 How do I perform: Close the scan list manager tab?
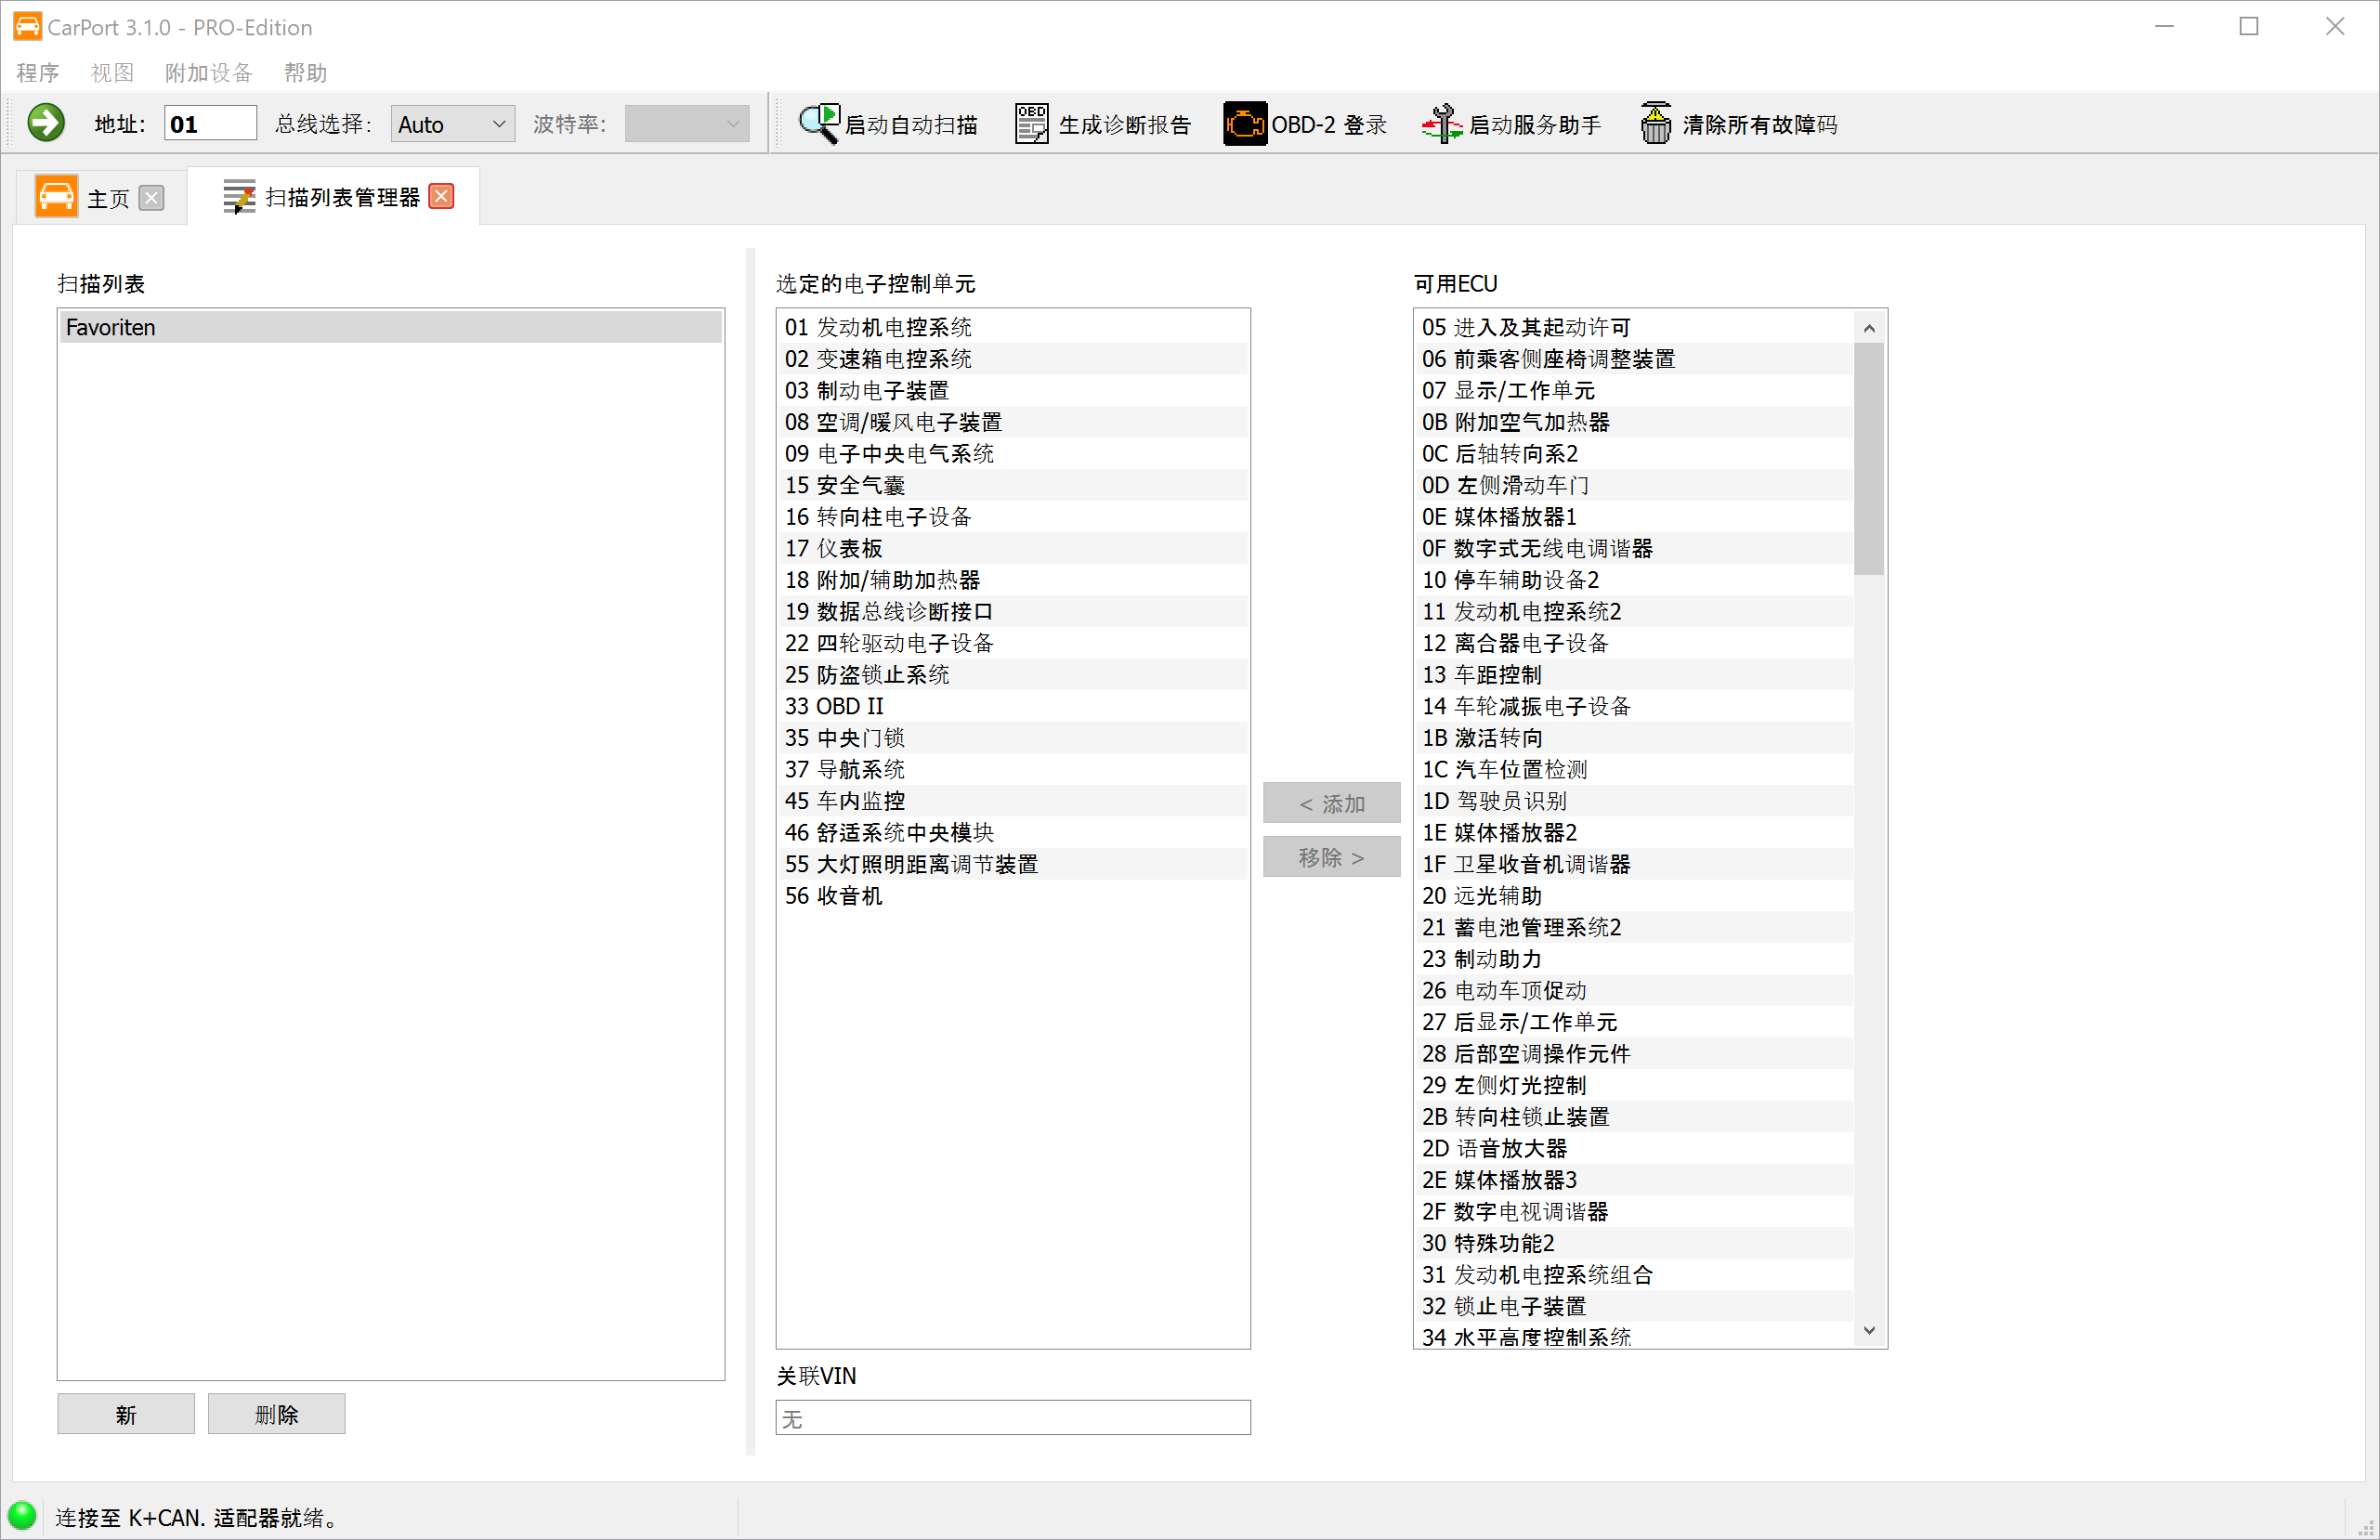(x=441, y=196)
